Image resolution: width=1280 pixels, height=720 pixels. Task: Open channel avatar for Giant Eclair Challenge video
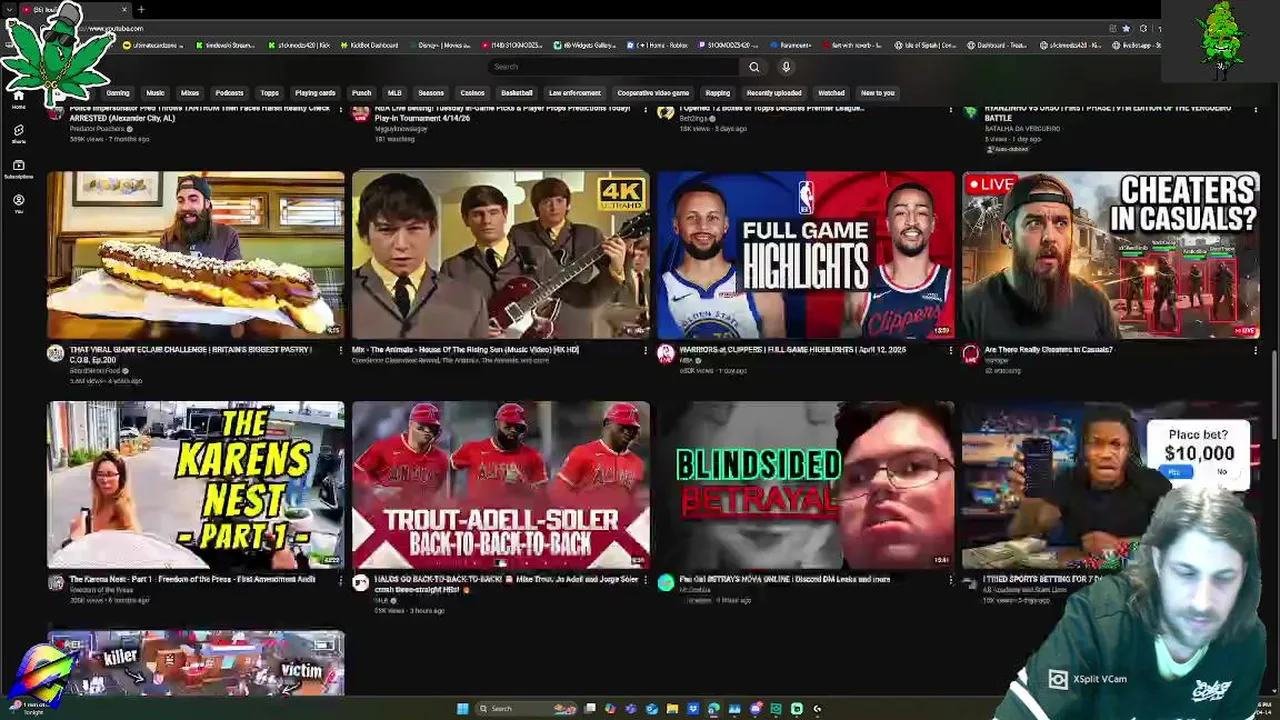point(56,353)
